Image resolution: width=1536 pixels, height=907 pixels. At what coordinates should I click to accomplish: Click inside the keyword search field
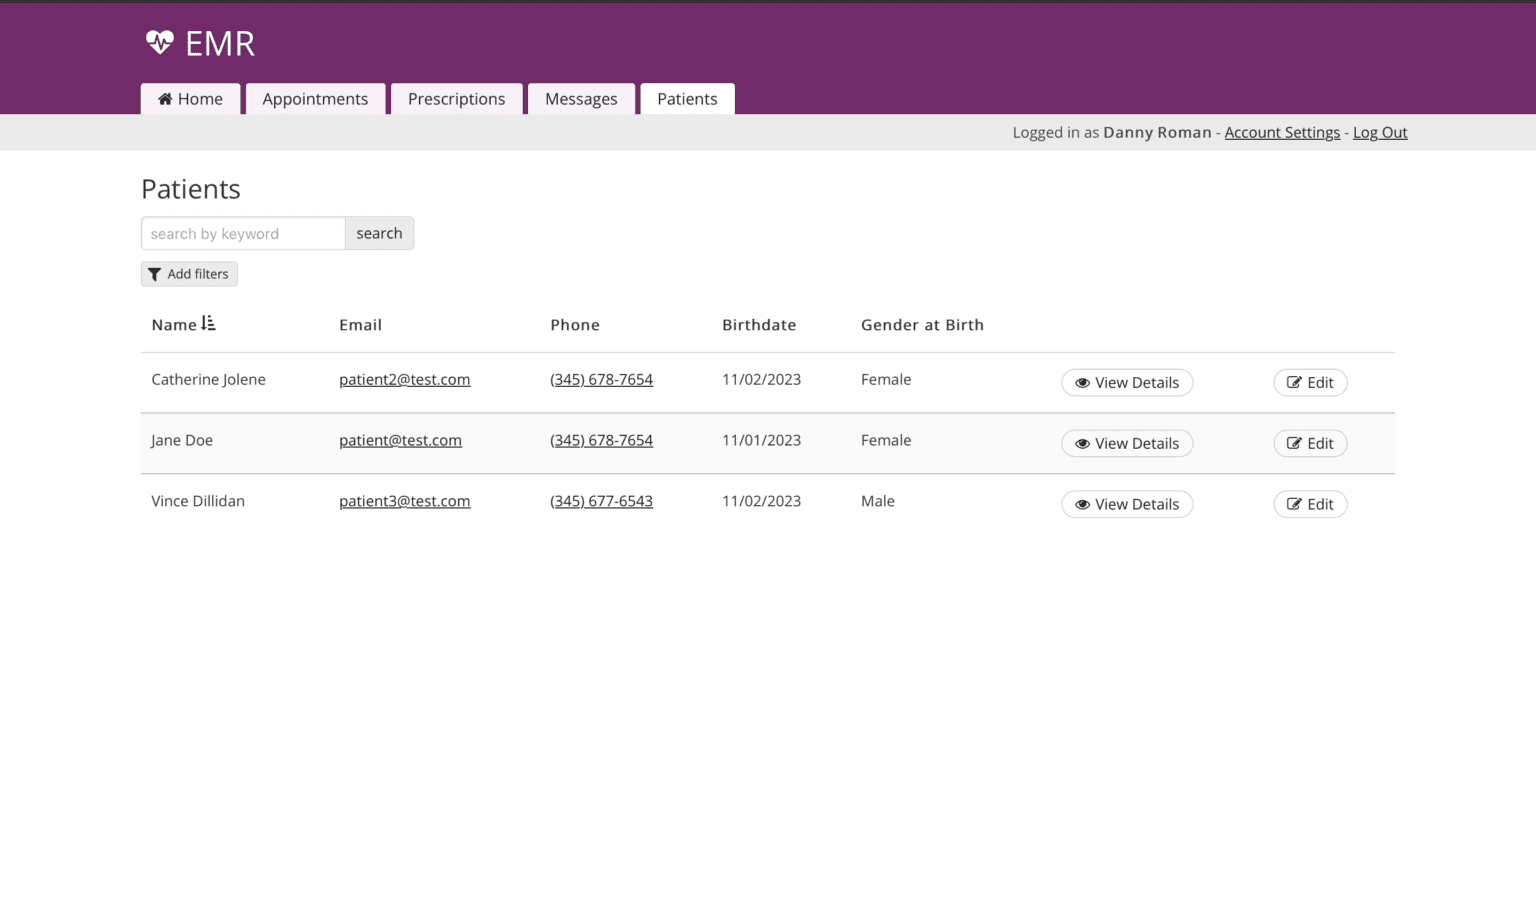click(242, 233)
